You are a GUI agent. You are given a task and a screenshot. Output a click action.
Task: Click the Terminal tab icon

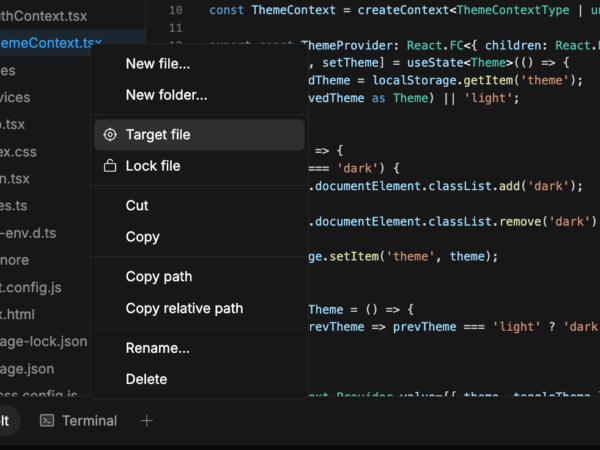point(47,421)
